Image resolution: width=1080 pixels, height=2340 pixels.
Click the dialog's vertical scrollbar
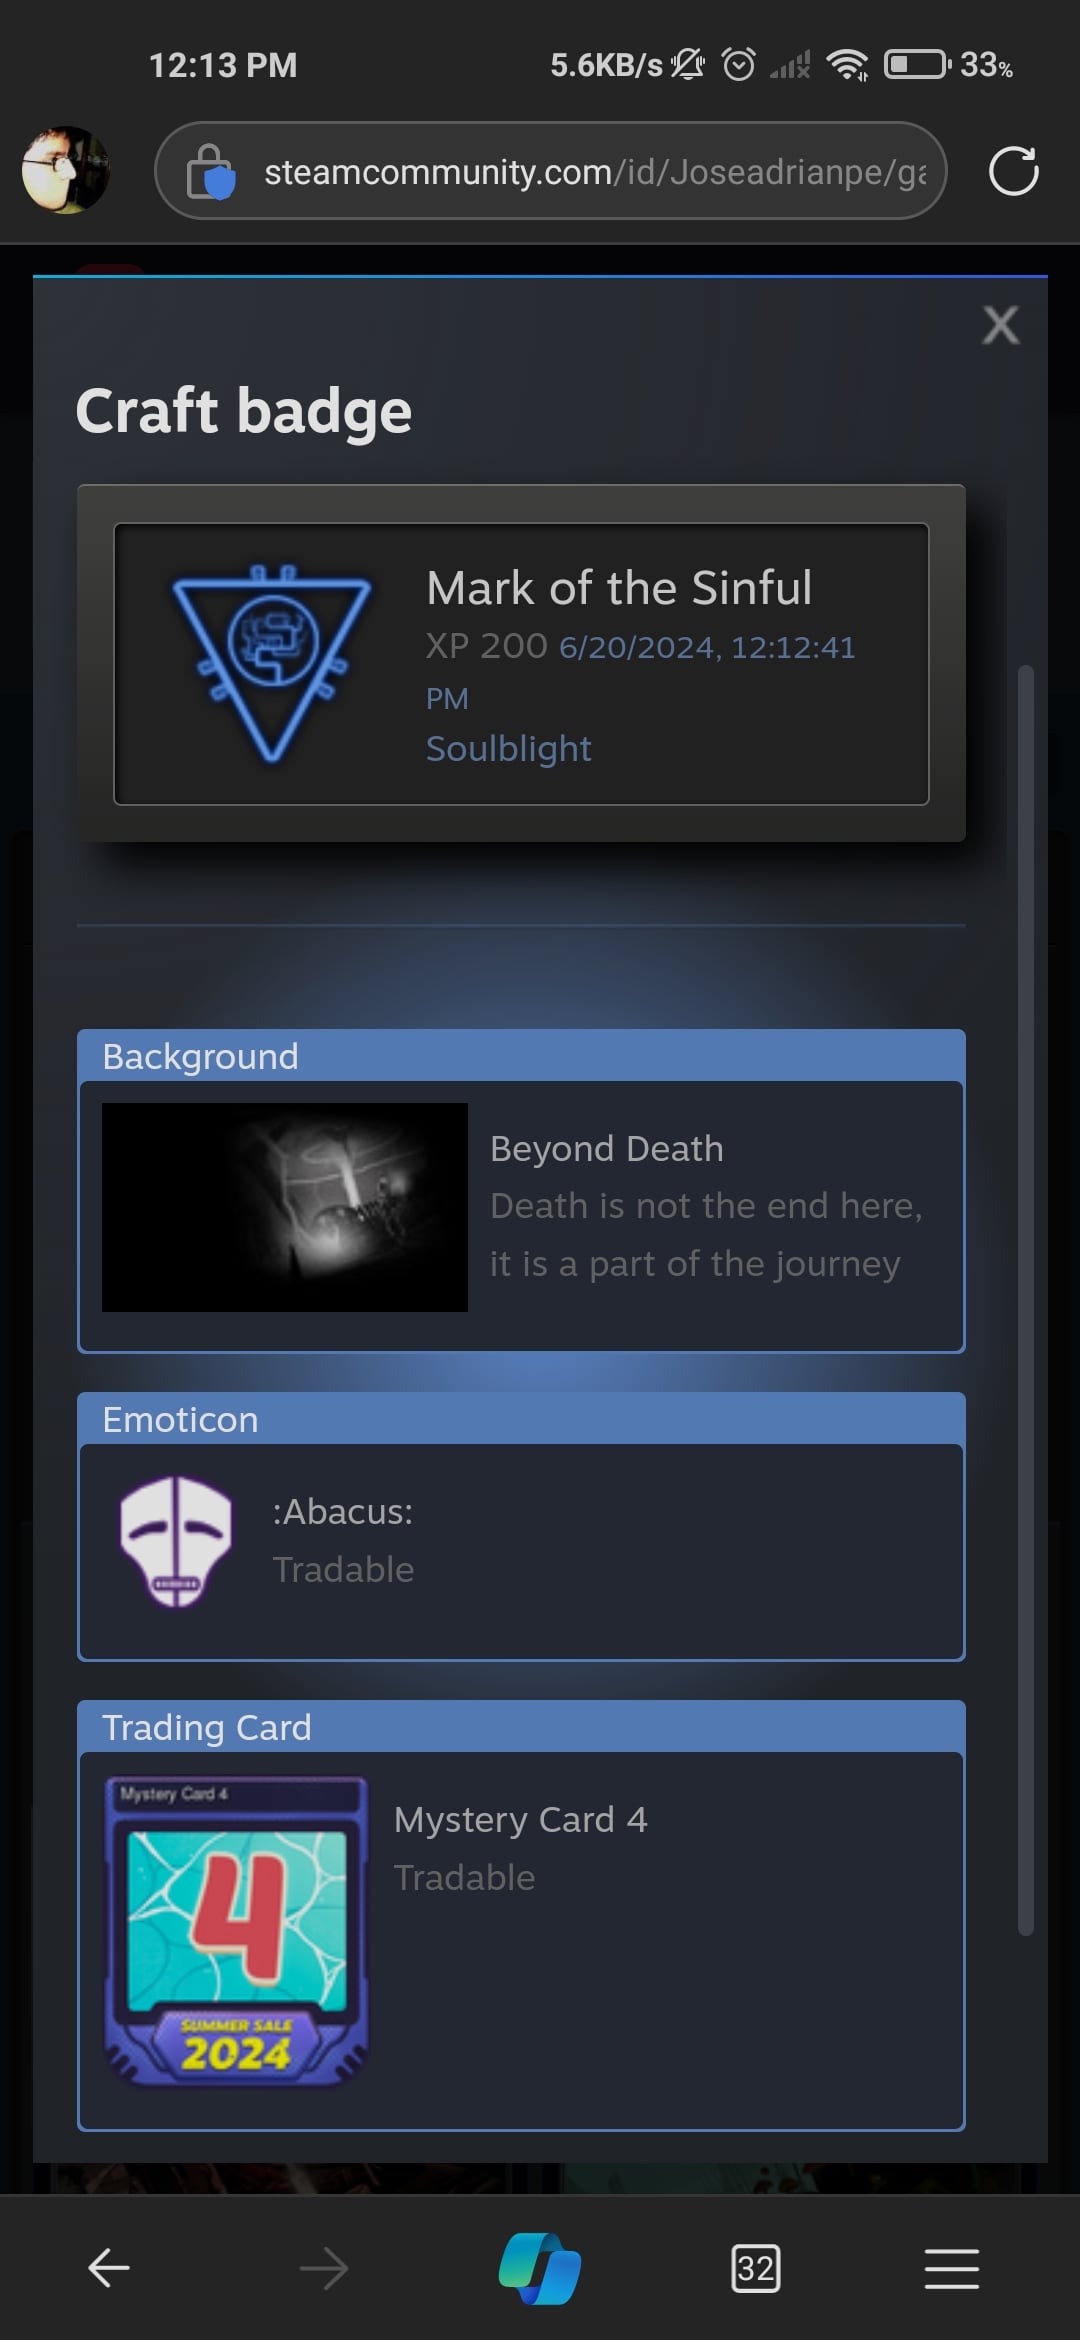[1025, 1300]
